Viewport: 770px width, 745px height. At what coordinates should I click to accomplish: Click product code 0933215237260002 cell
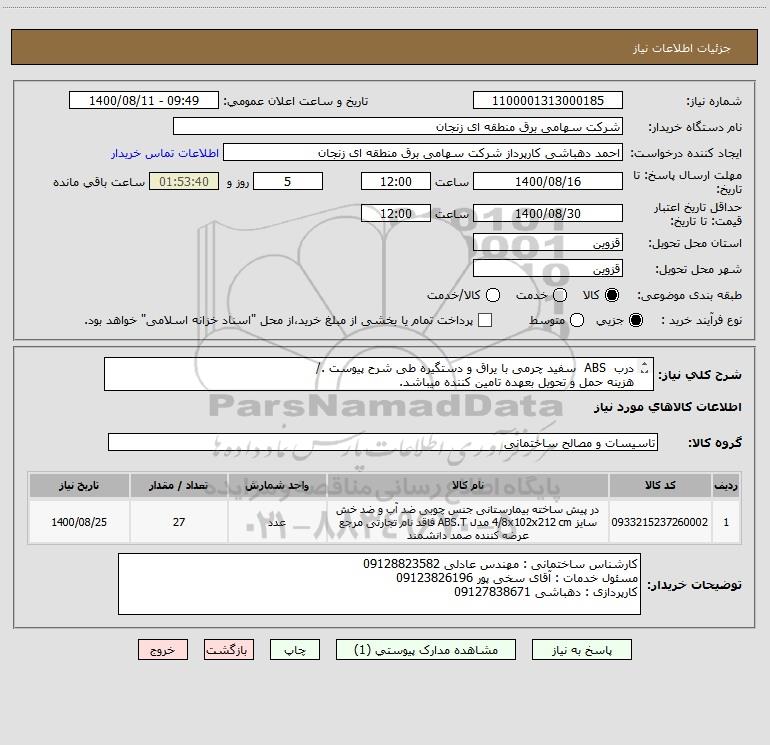pyautogui.click(x=660, y=522)
